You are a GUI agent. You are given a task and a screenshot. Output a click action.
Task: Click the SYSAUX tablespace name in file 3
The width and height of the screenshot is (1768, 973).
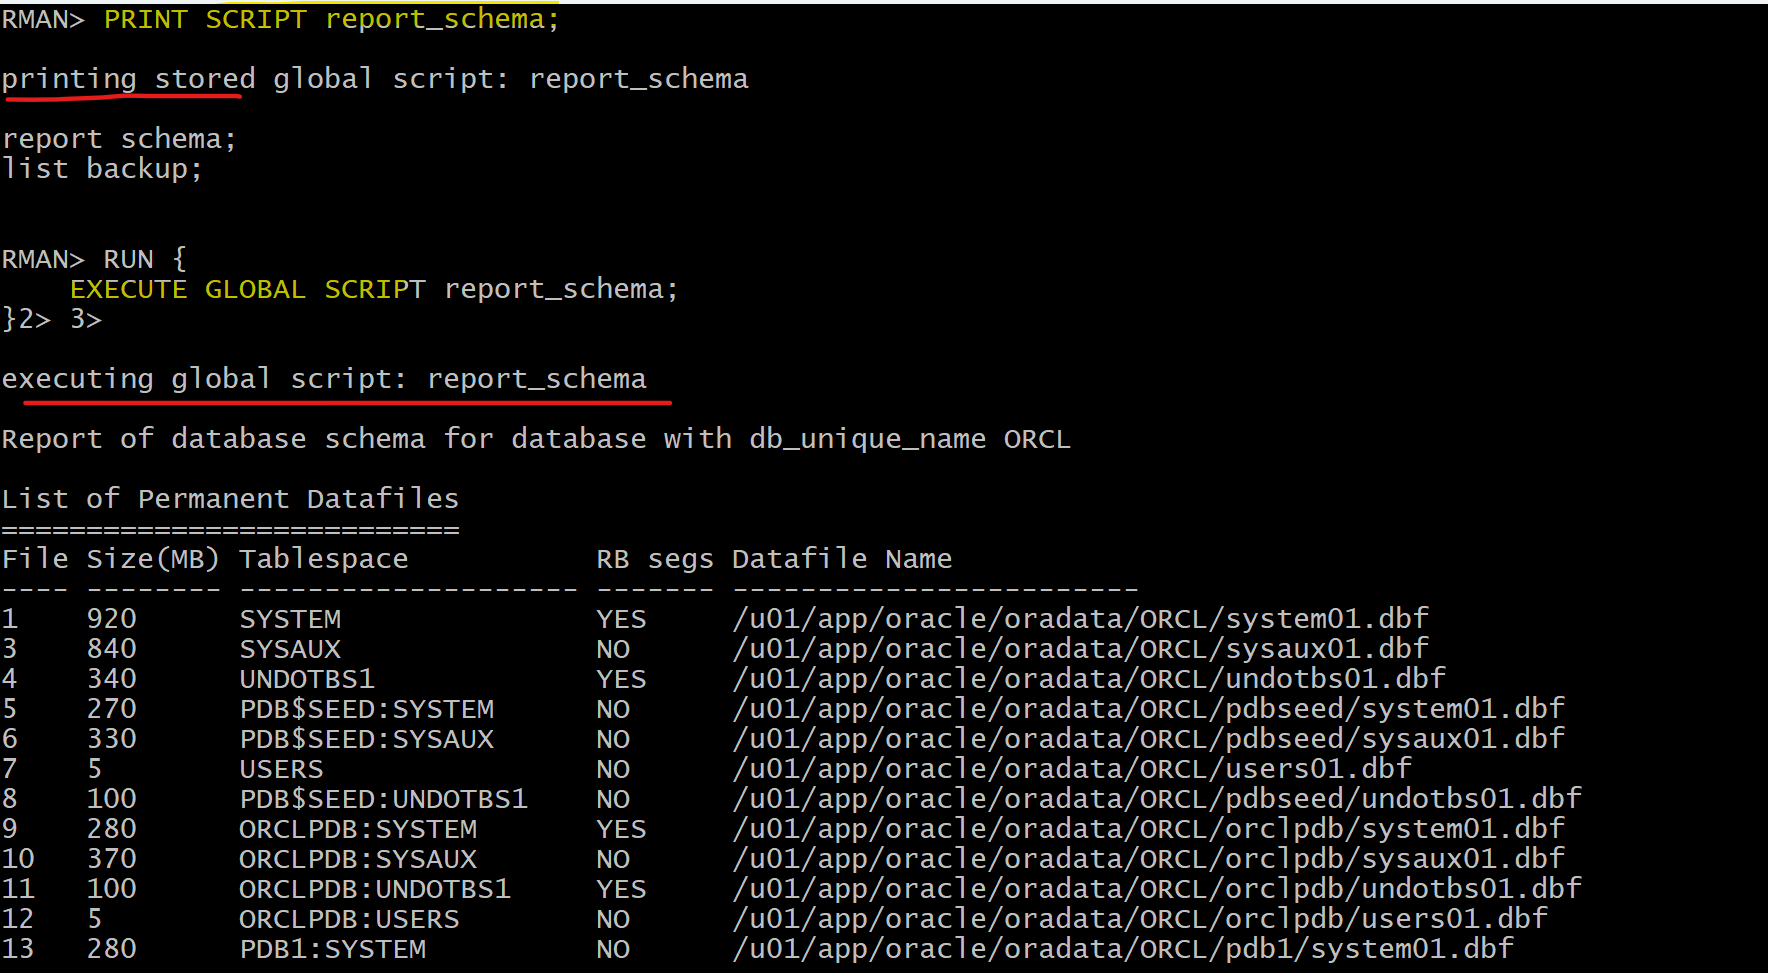pyautogui.click(x=290, y=649)
